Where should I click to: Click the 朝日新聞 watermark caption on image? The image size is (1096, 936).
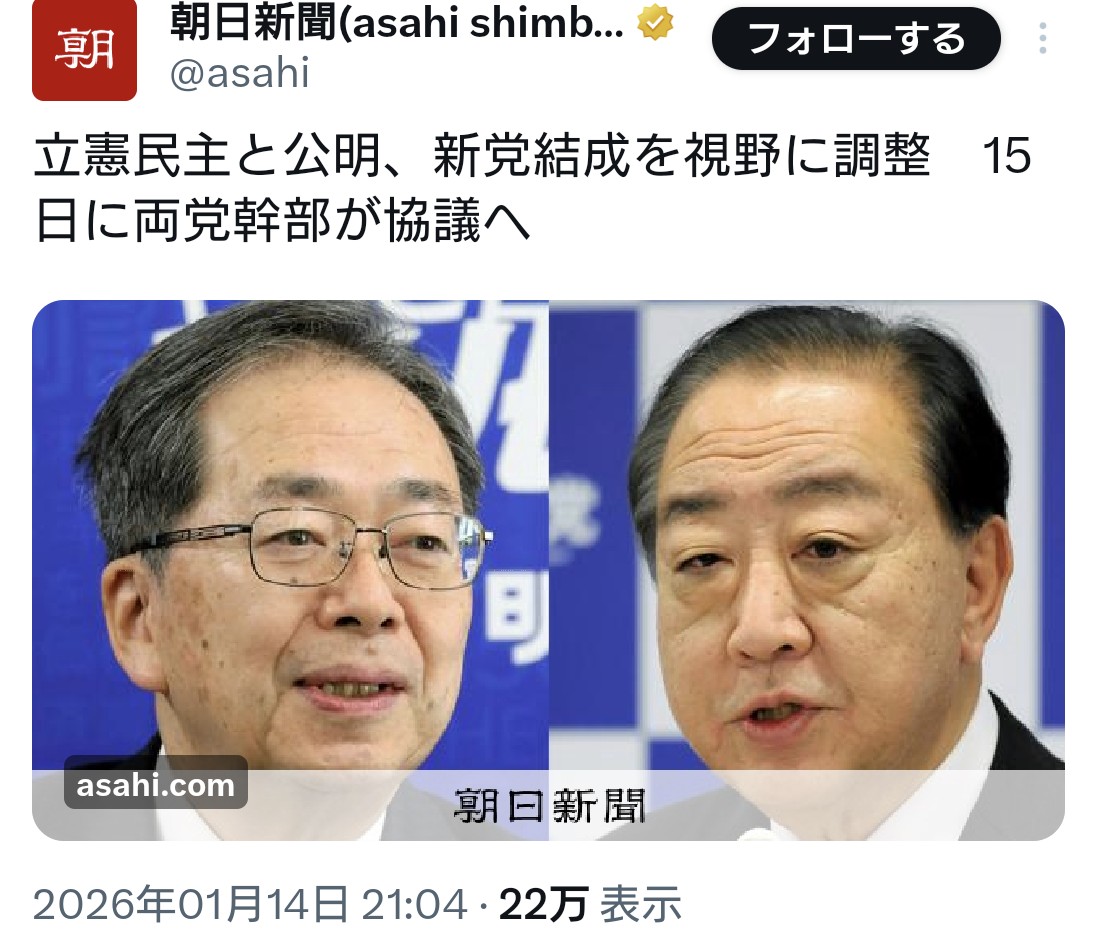[549, 805]
